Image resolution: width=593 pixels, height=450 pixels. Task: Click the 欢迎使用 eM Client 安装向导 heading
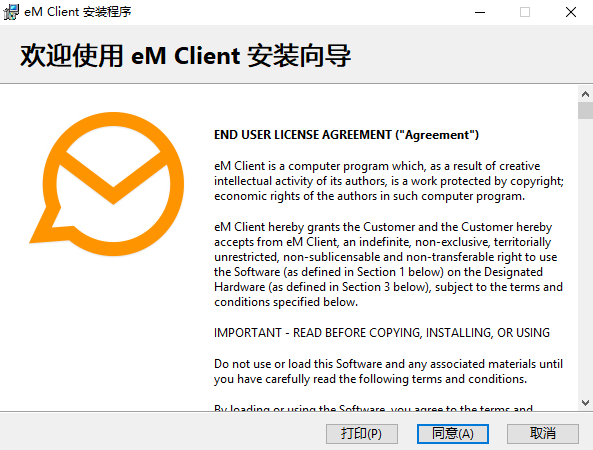(x=185, y=56)
